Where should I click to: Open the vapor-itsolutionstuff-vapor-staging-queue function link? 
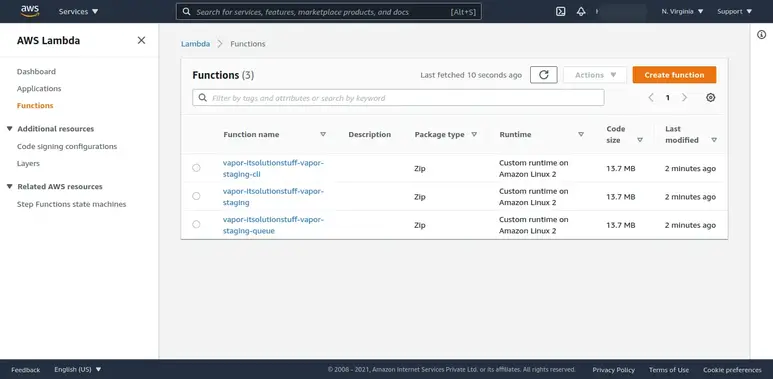pyautogui.click(x=273, y=225)
